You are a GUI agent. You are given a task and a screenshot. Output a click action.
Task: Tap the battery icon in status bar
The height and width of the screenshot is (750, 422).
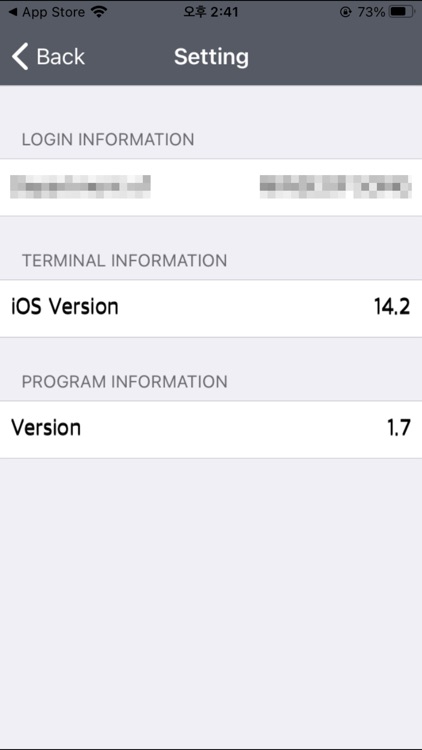tap(401, 12)
